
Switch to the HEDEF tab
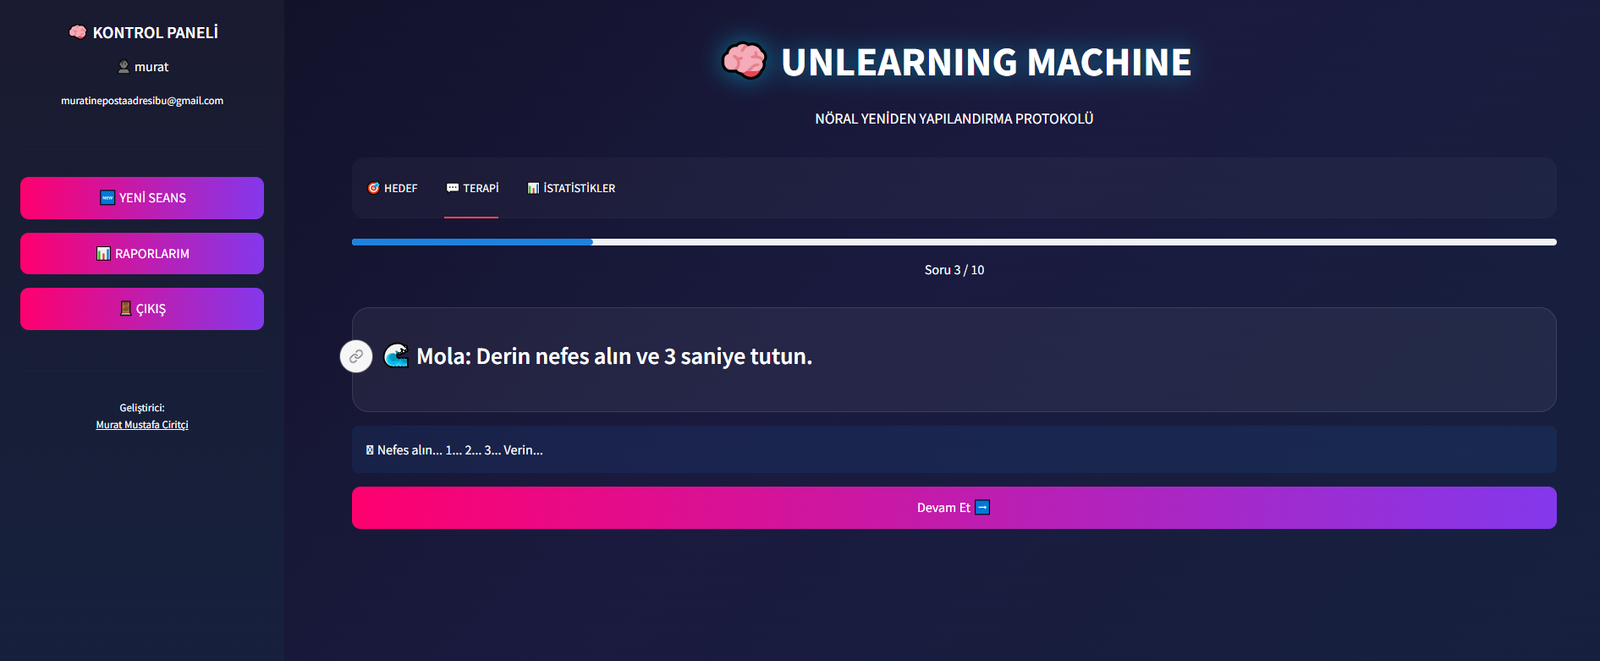392,188
